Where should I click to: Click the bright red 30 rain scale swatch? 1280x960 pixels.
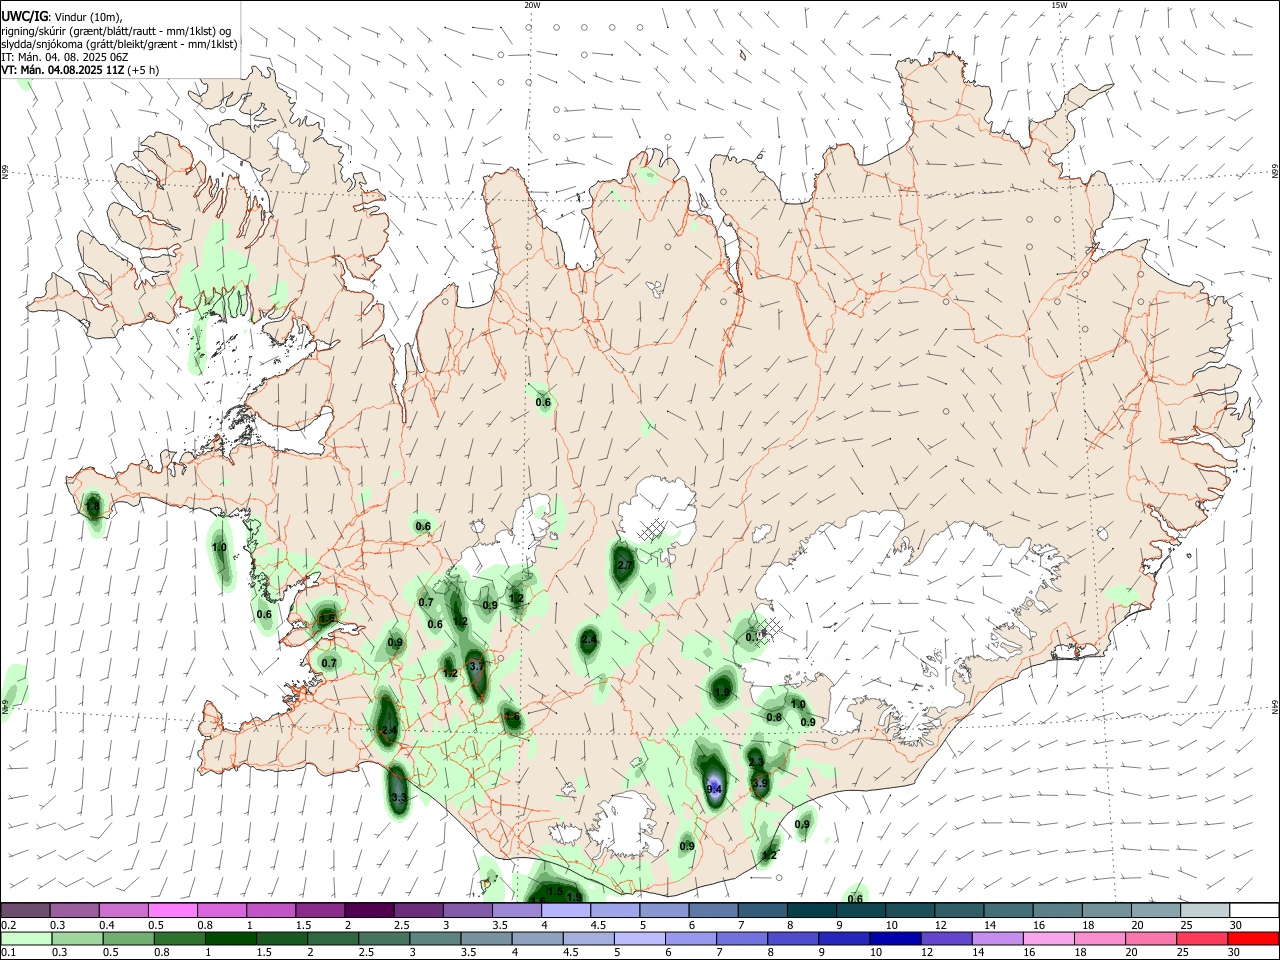point(1253,938)
